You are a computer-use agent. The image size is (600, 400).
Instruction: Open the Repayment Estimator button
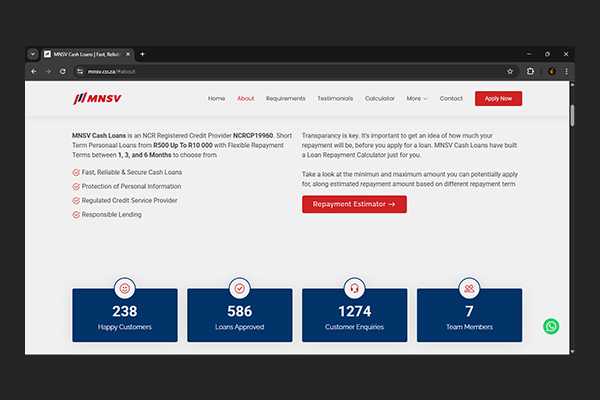tap(354, 204)
